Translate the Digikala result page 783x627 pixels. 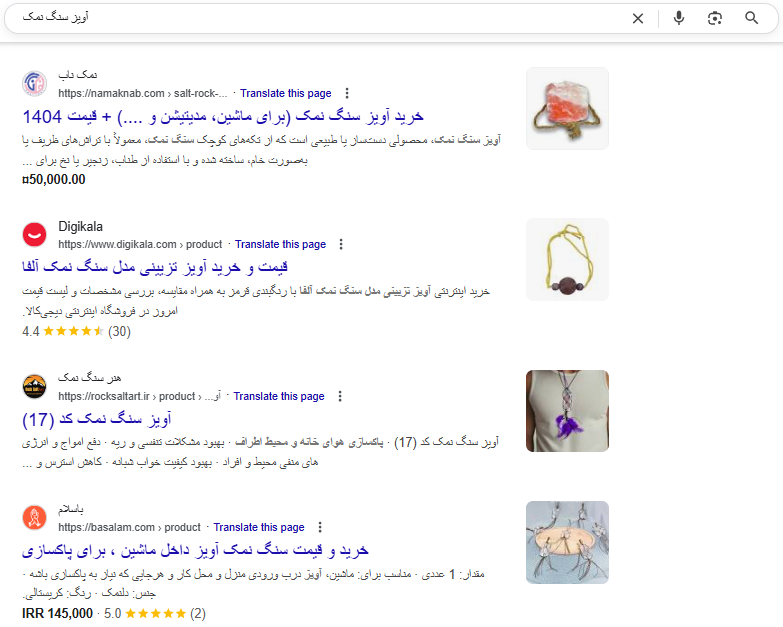tap(281, 244)
